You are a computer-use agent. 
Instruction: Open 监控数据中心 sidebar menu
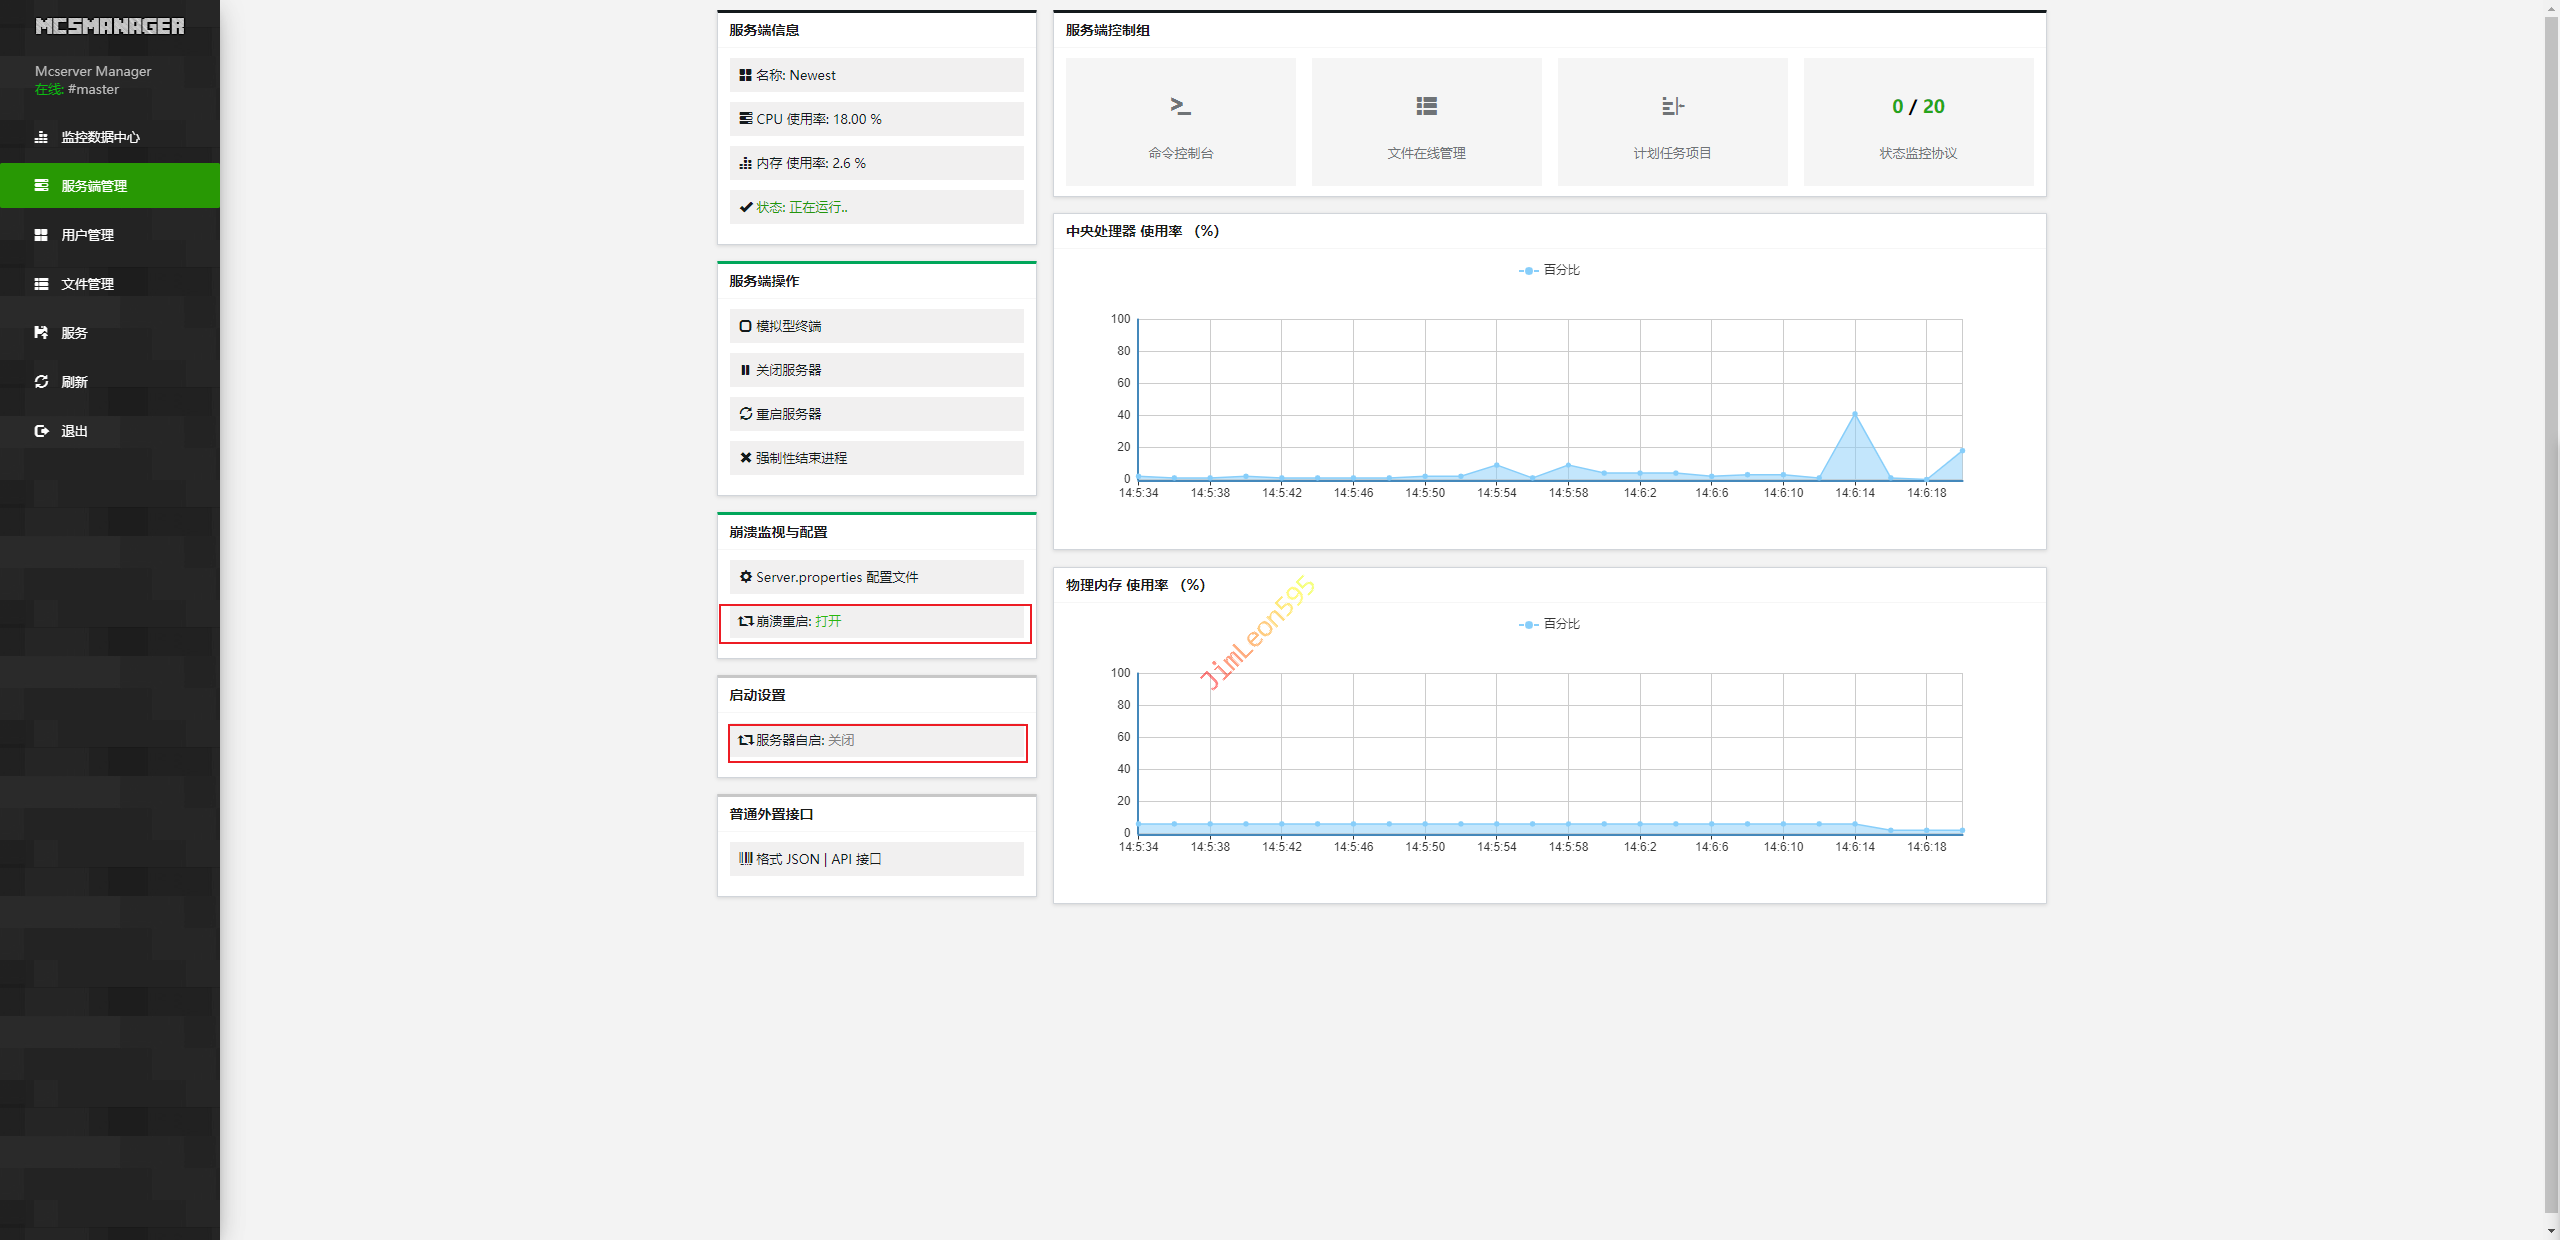[x=100, y=137]
